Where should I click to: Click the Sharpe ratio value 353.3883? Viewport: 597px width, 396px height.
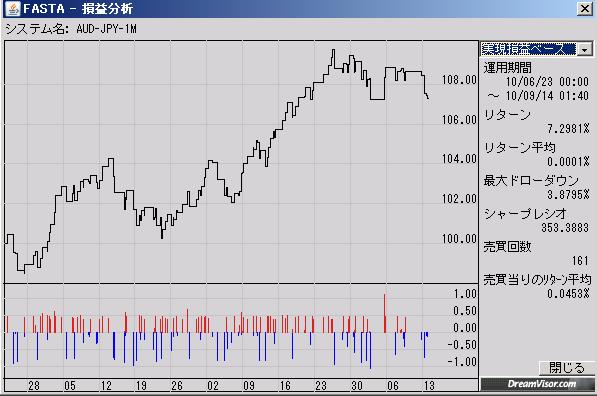tap(565, 228)
